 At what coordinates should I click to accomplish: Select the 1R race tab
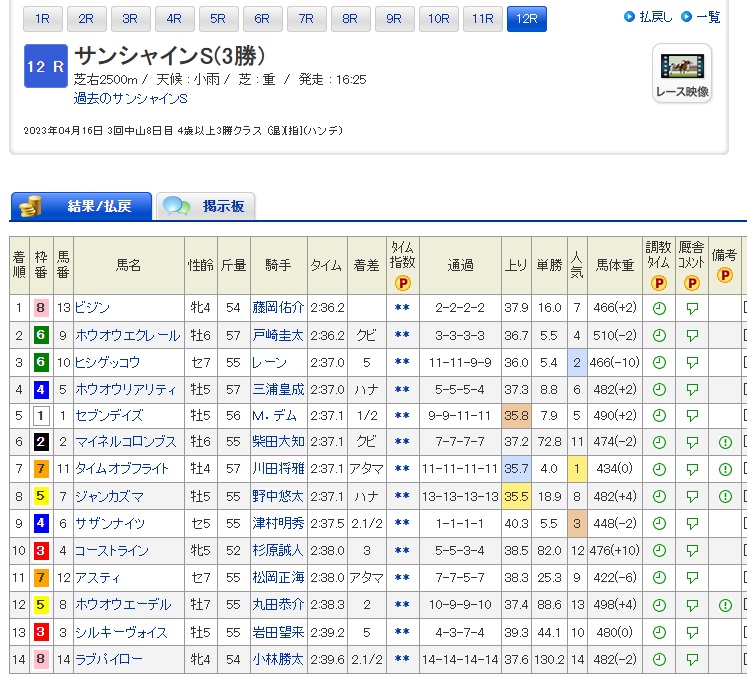pyautogui.click(x=43, y=19)
